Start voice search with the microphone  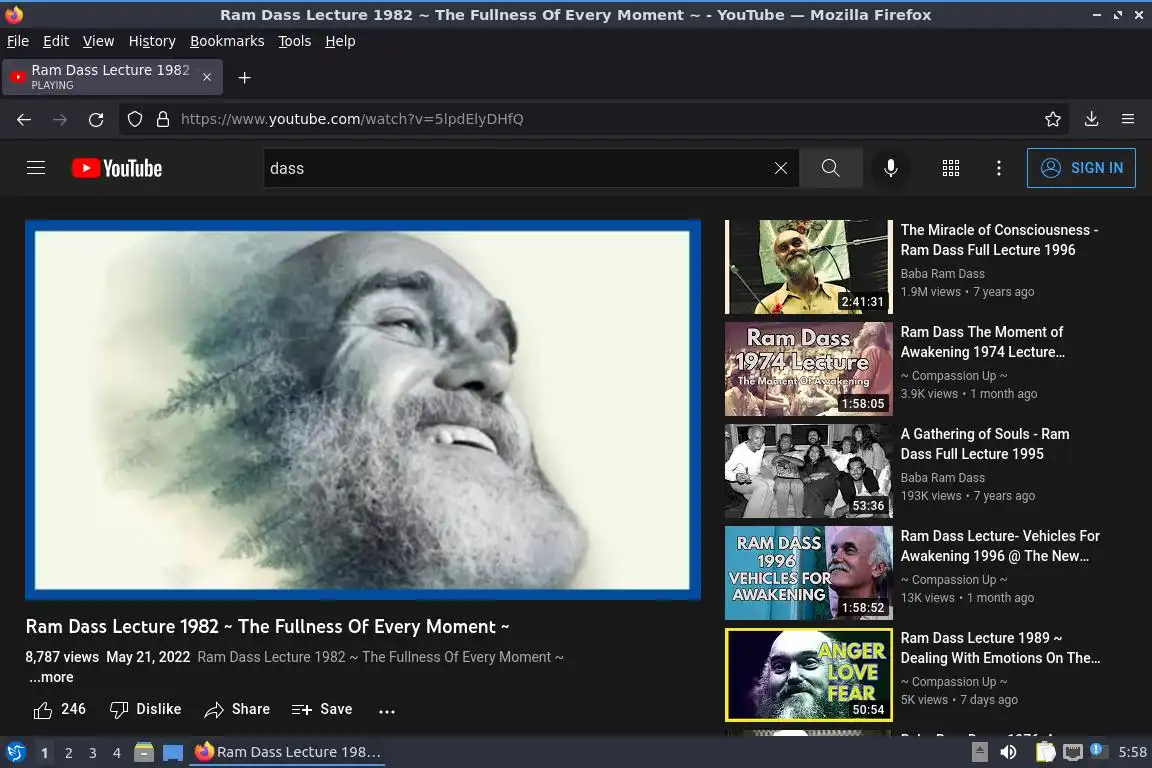tap(890, 168)
